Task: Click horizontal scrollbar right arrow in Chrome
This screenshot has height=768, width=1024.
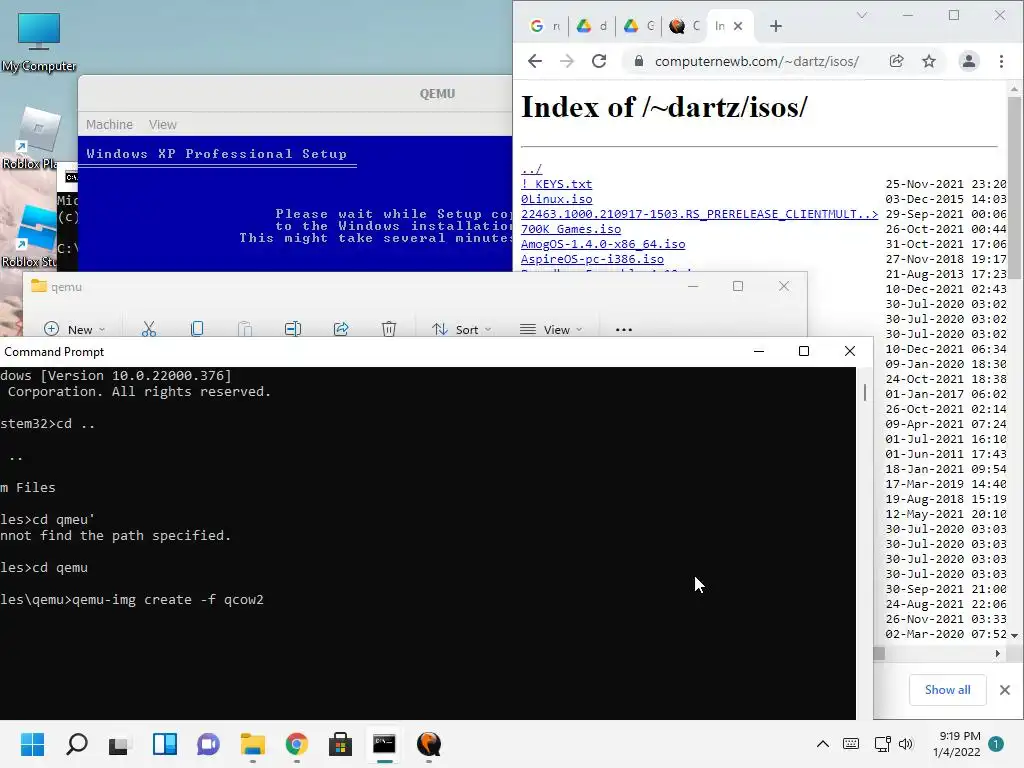Action: (x=997, y=653)
